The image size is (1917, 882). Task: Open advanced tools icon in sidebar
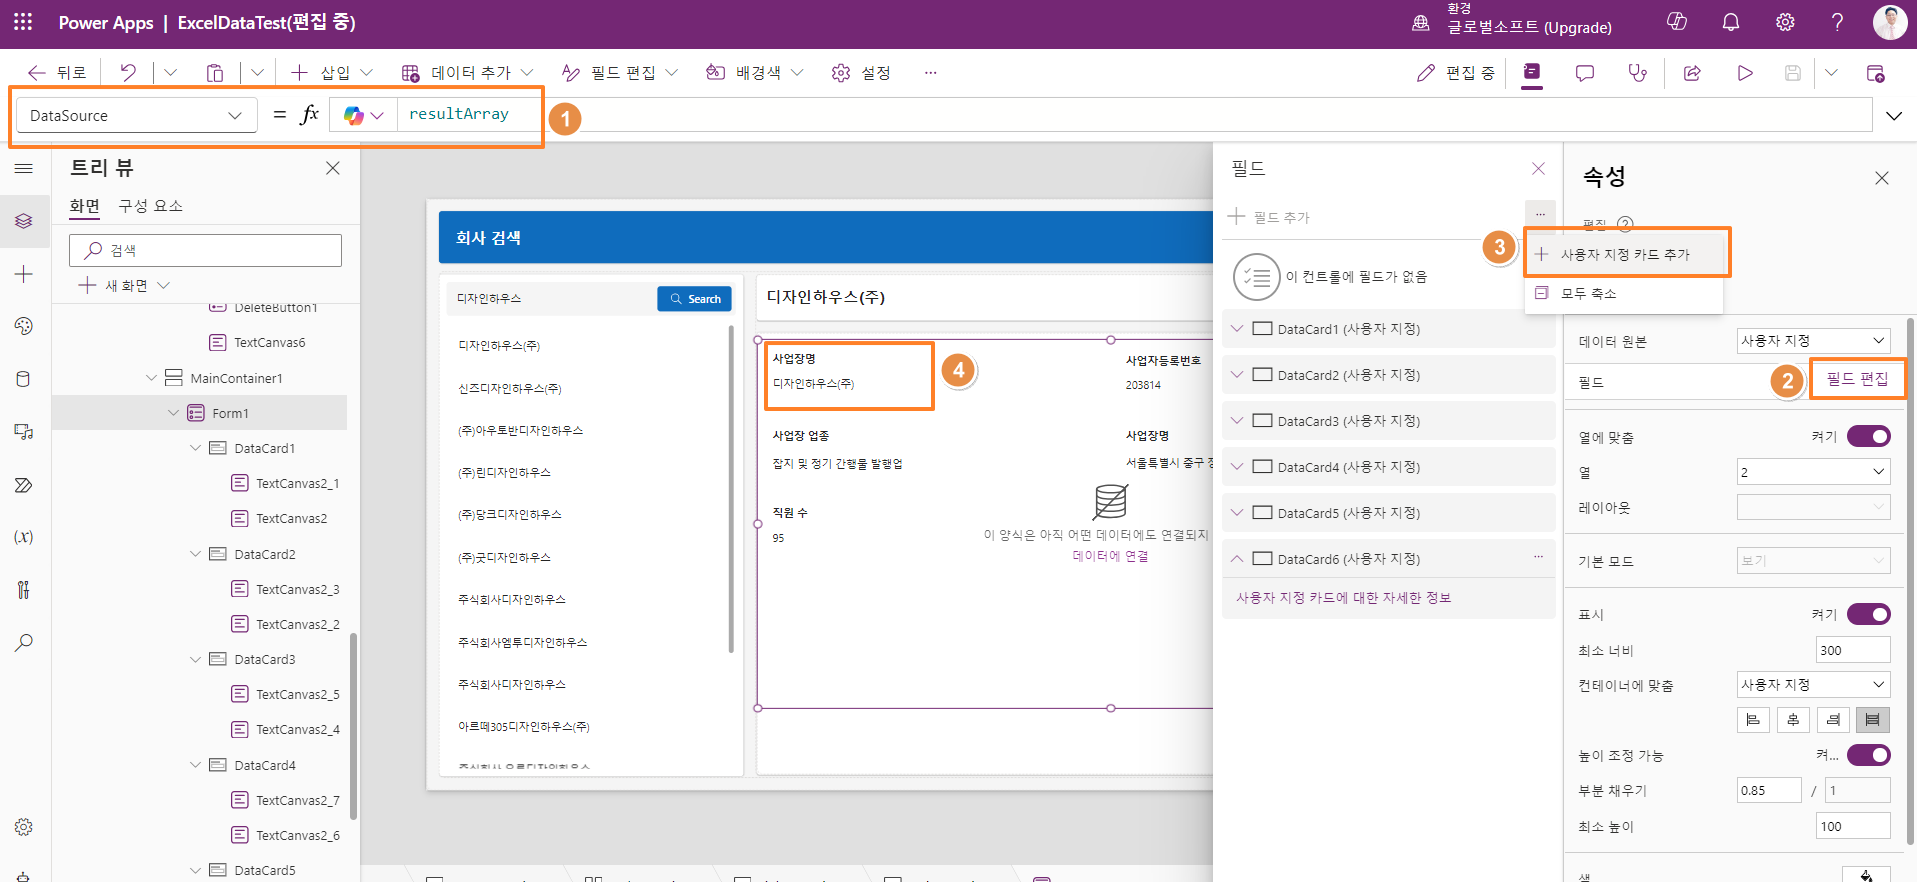24,590
